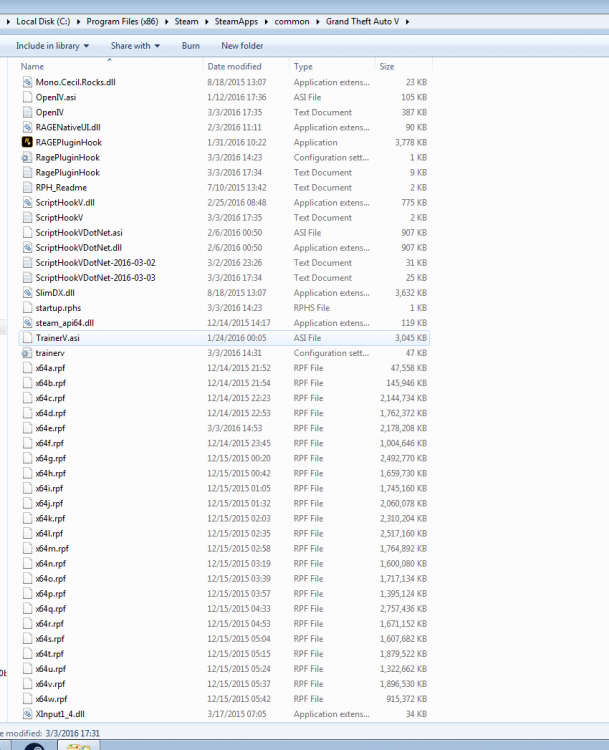Image resolution: width=609 pixels, height=750 pixels.
Task: Go to the common breadcrumb folder
Action: click(x=292, y=22)
